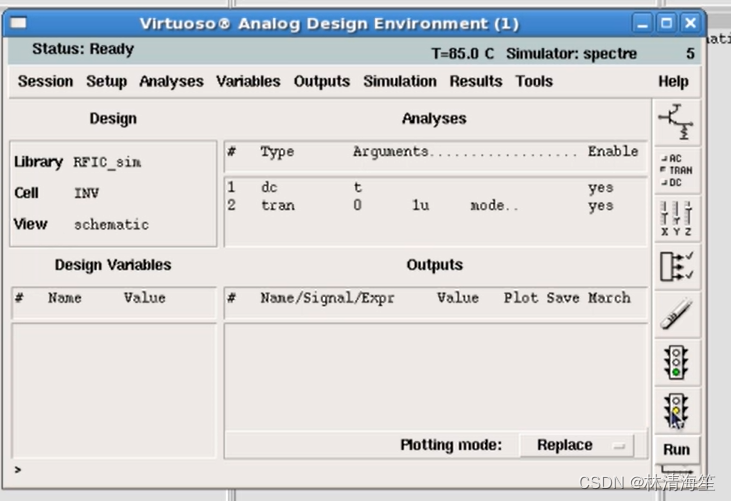Click the Simulator: spectre status text
Viewport: 731px width, 501px height.
(x=571, y=54)
